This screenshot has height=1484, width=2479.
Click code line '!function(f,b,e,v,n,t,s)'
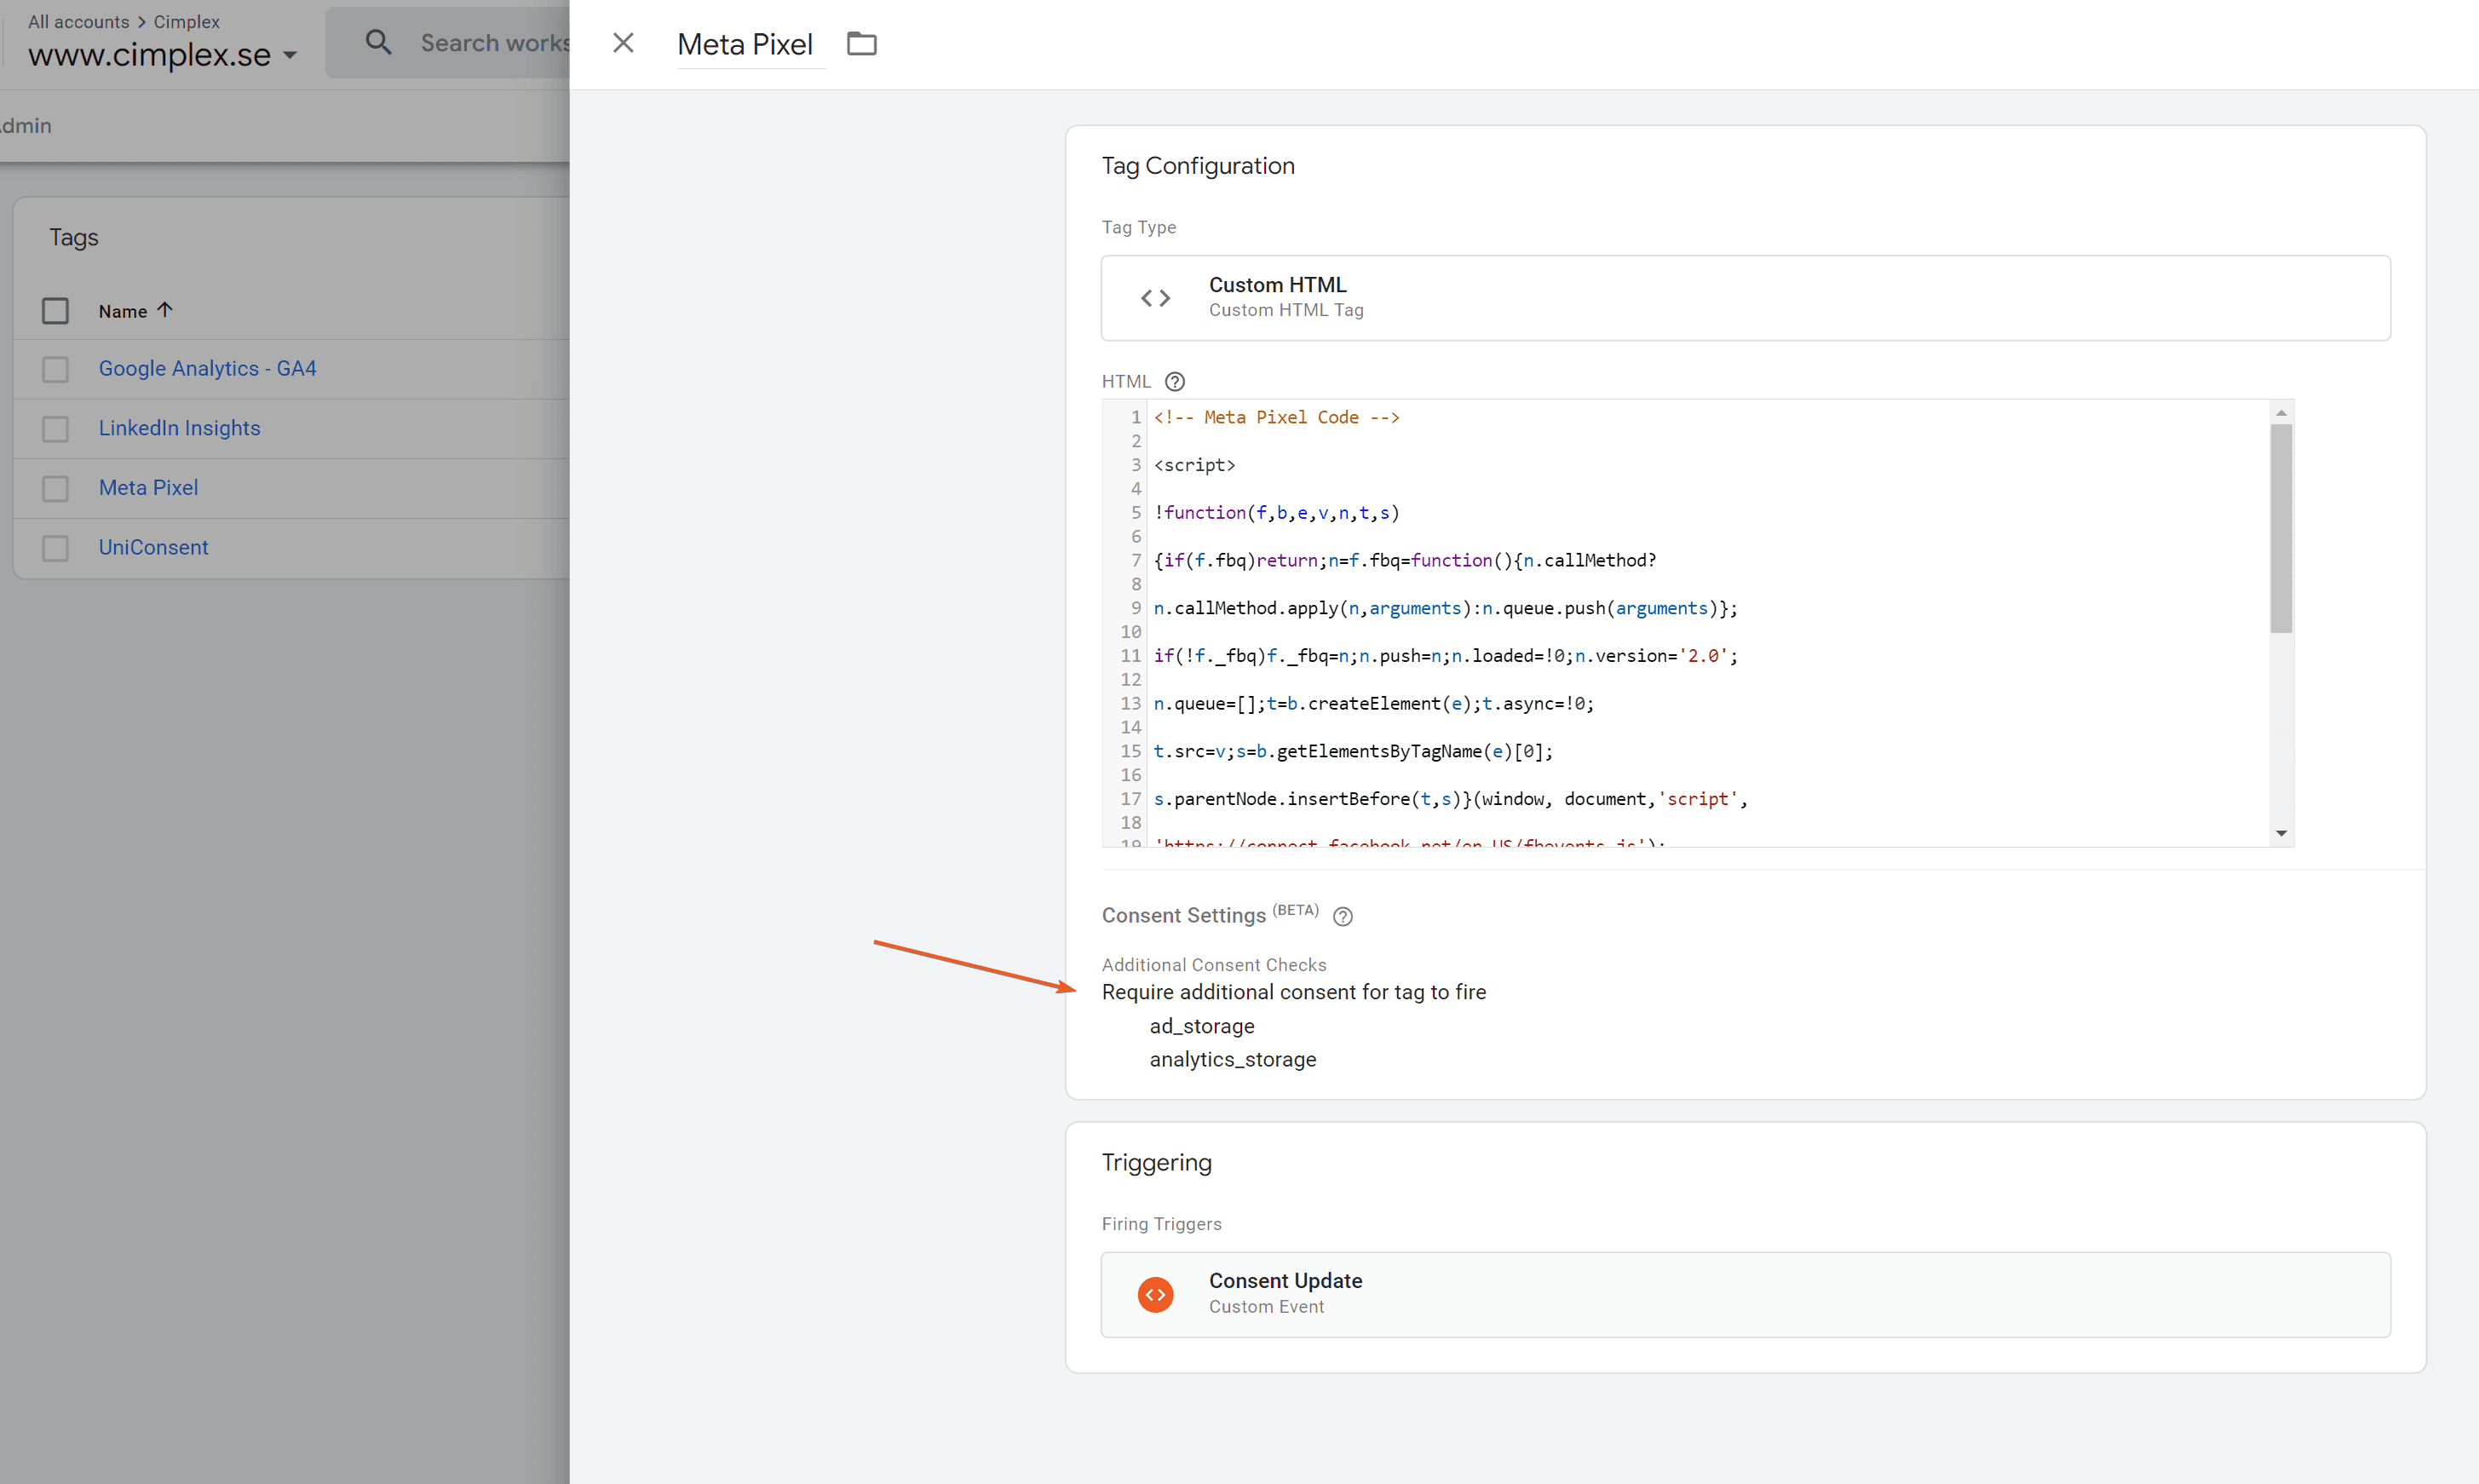1276,513
